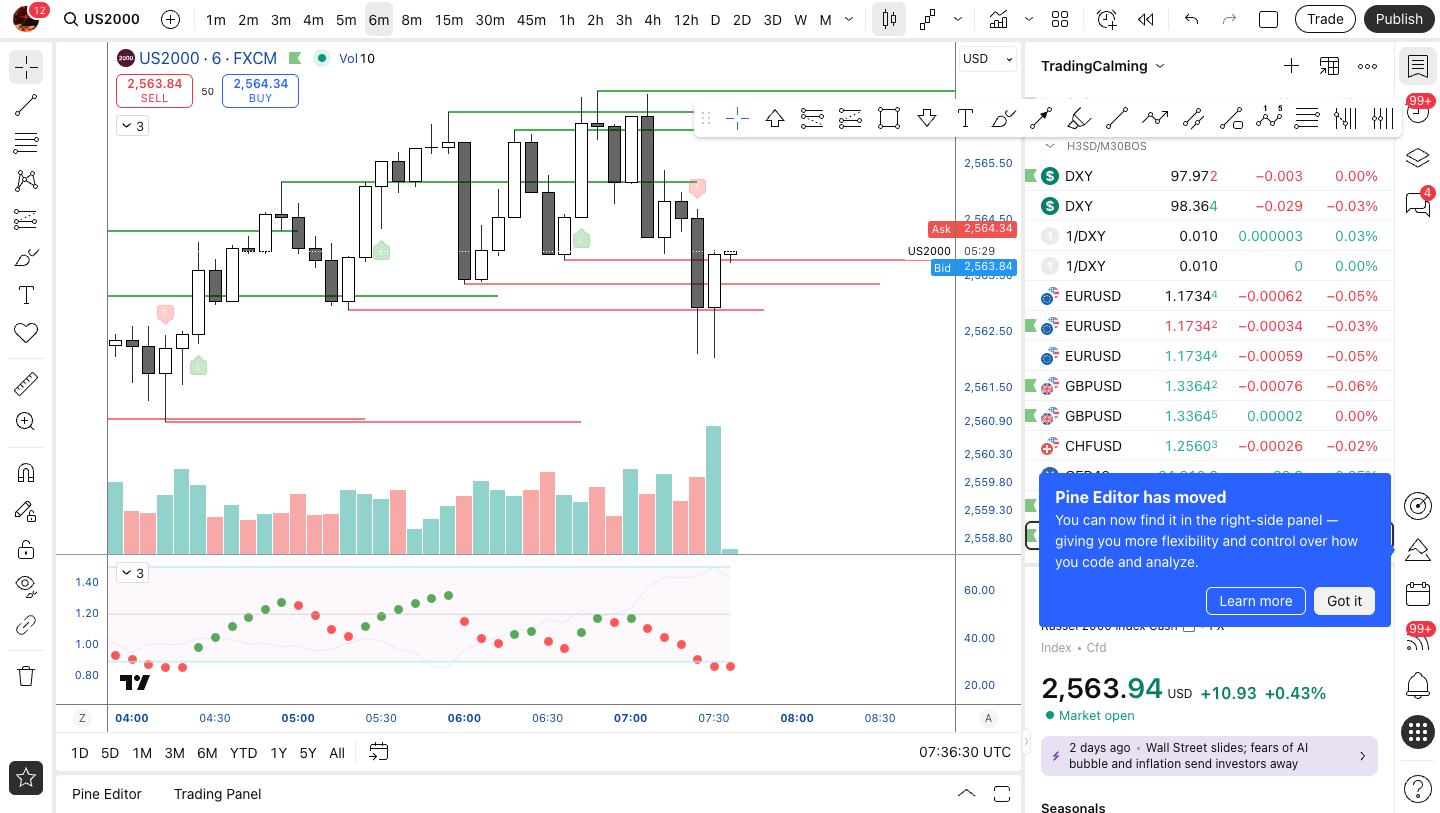Click the Publish button
This screenshot has height=813, width=1440.
1399,19
